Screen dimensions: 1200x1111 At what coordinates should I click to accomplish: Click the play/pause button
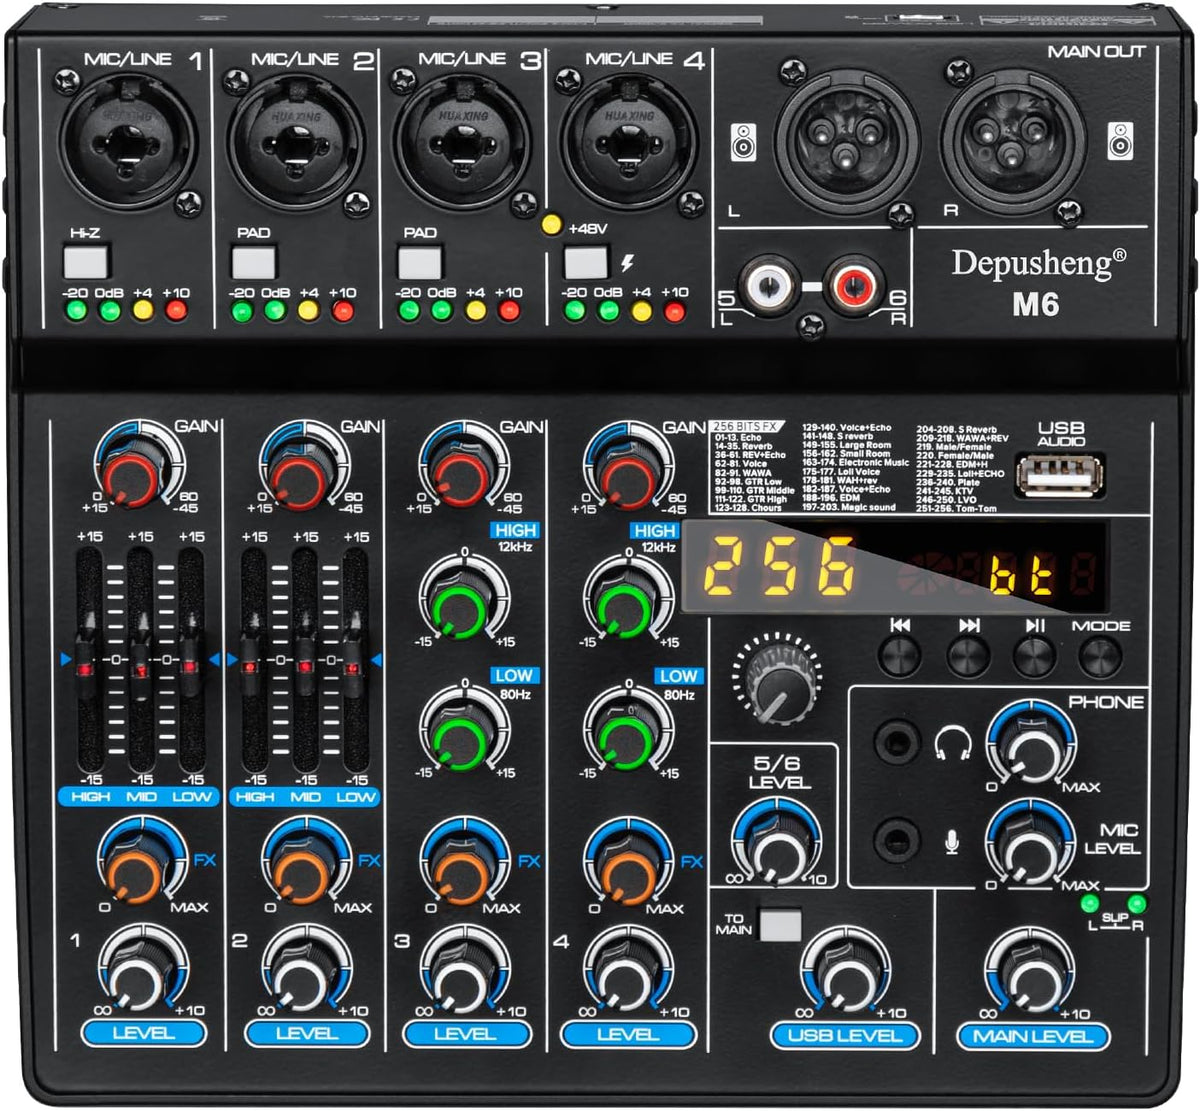[x=1034, y=657]
